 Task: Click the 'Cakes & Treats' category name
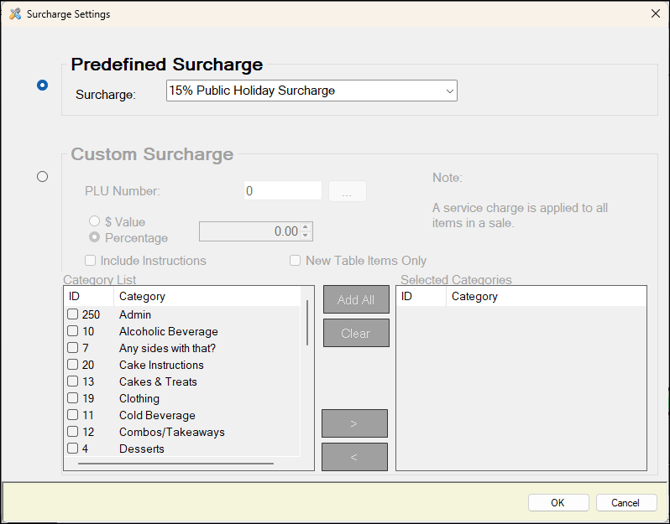pos(158,382)
